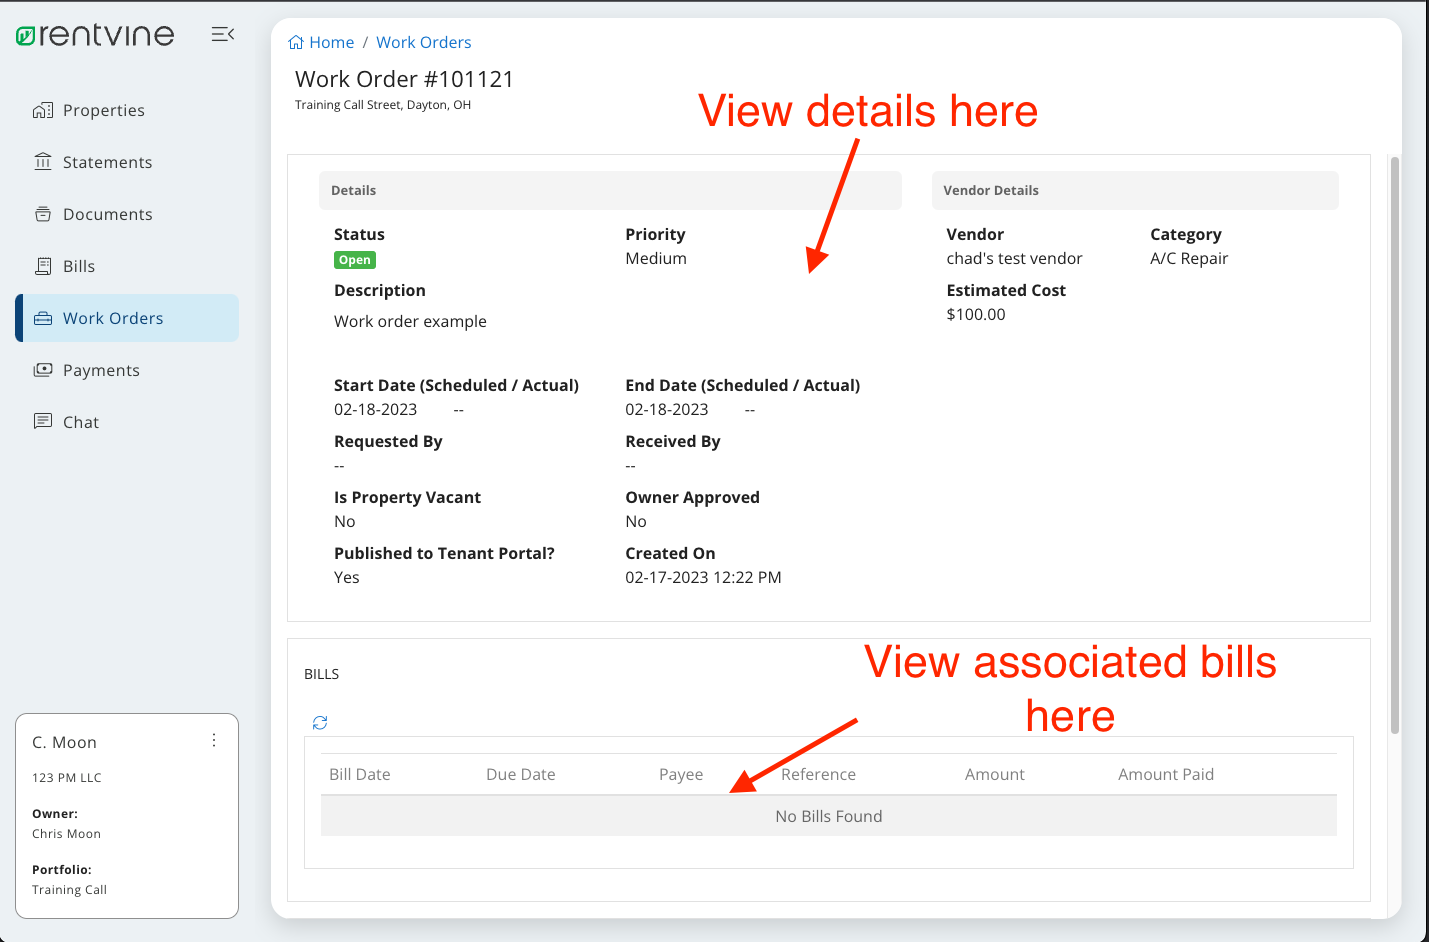Click the Documents archive icon
The width and height of the screenshot is (1429, 942).
coord(43,214)
